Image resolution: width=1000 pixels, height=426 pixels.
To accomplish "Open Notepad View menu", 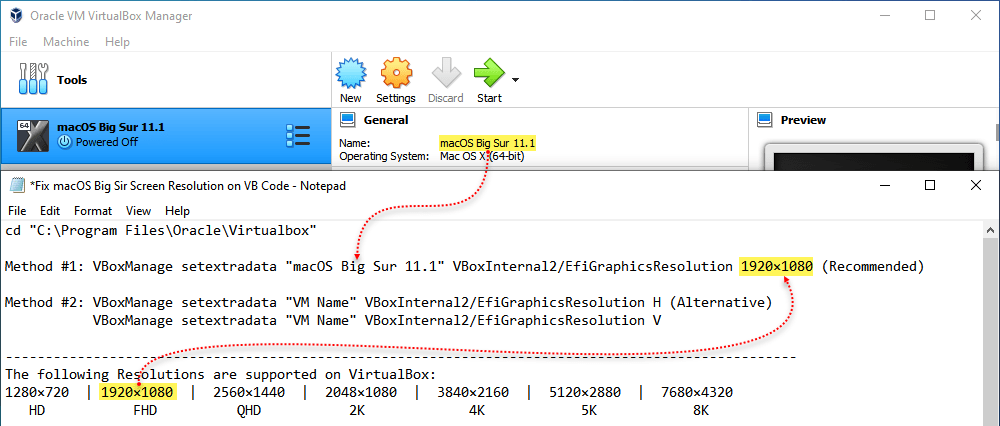I will 138,210.
